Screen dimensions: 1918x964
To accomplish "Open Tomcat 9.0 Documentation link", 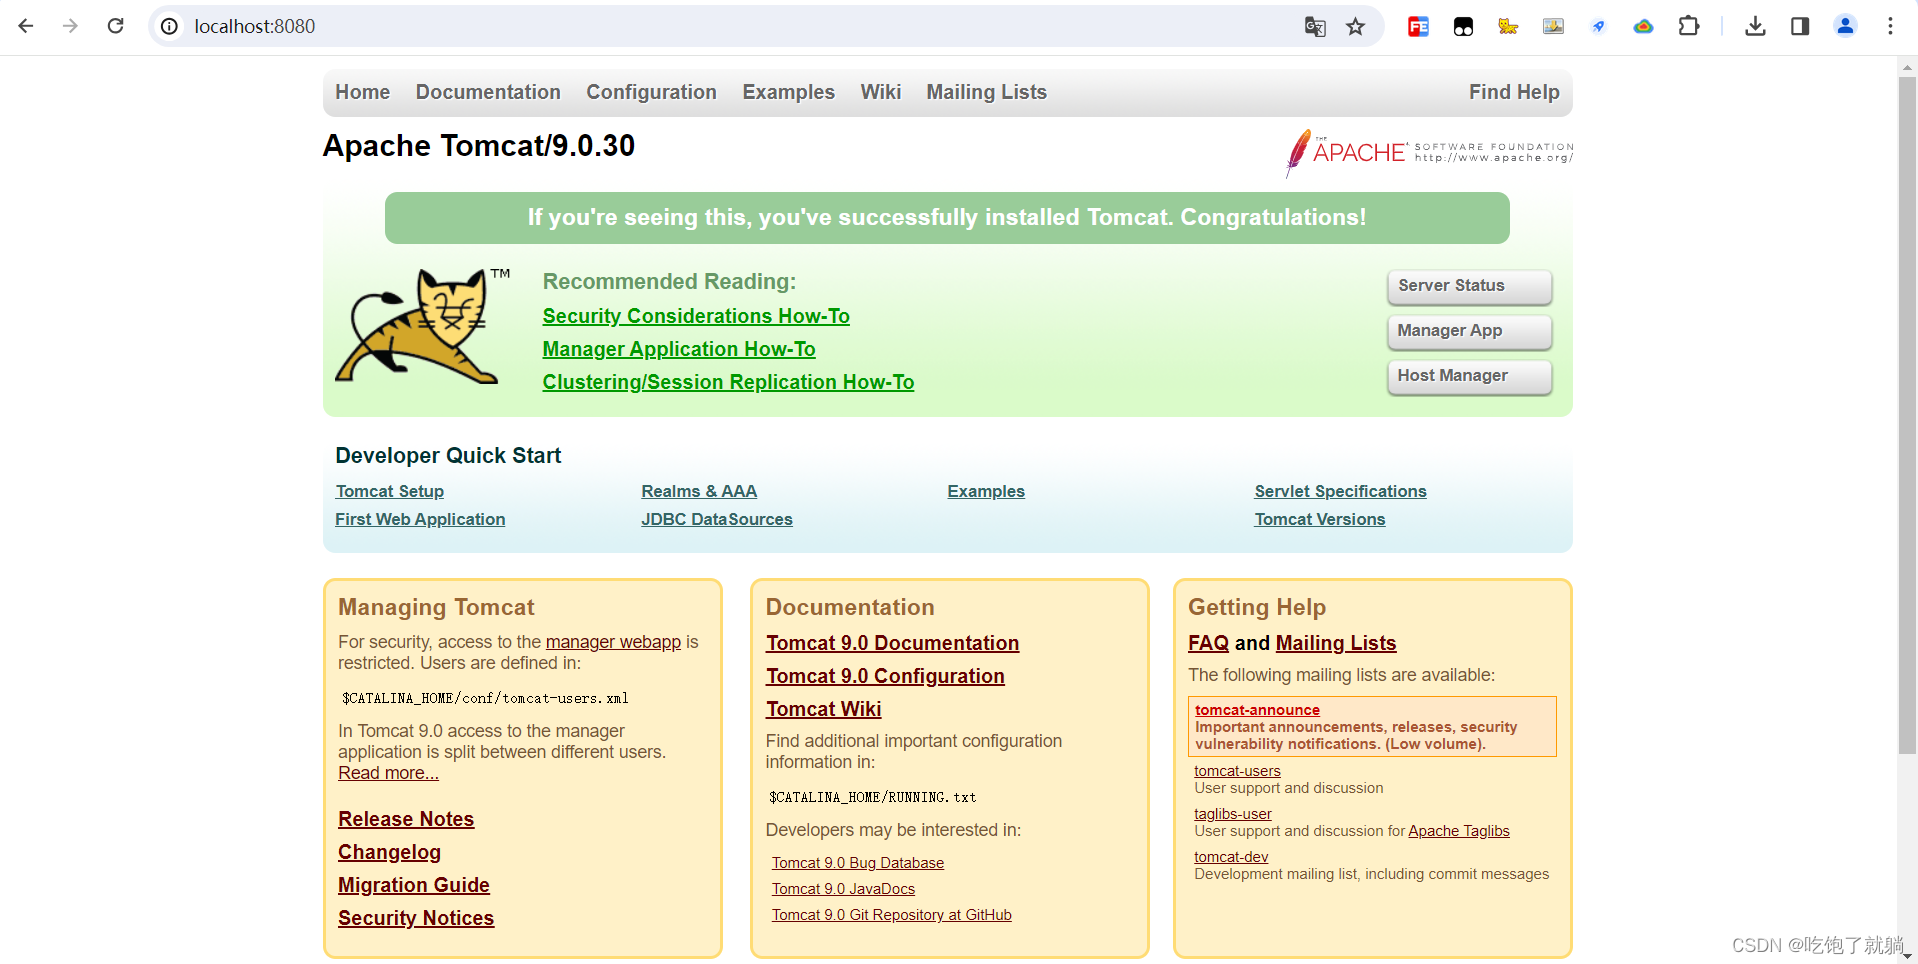I will tap(892, 643).
